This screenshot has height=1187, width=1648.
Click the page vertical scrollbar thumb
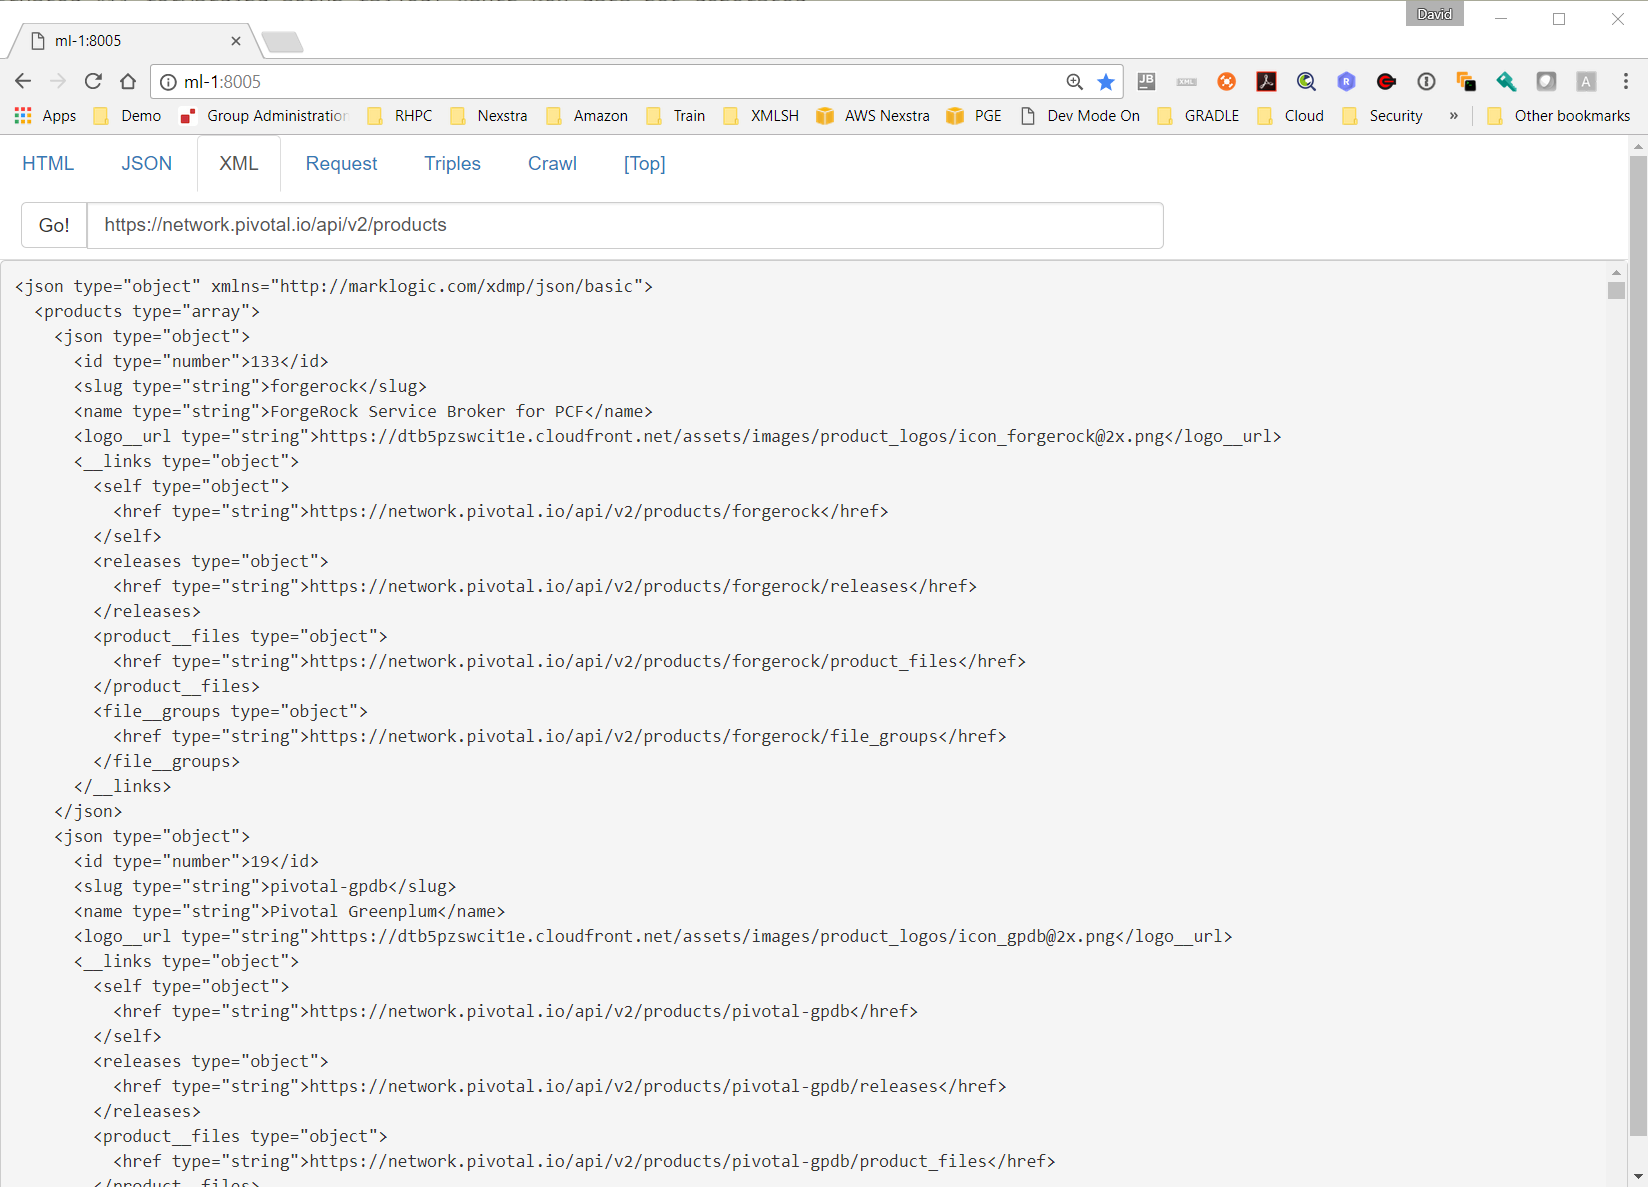point(1638,645)
